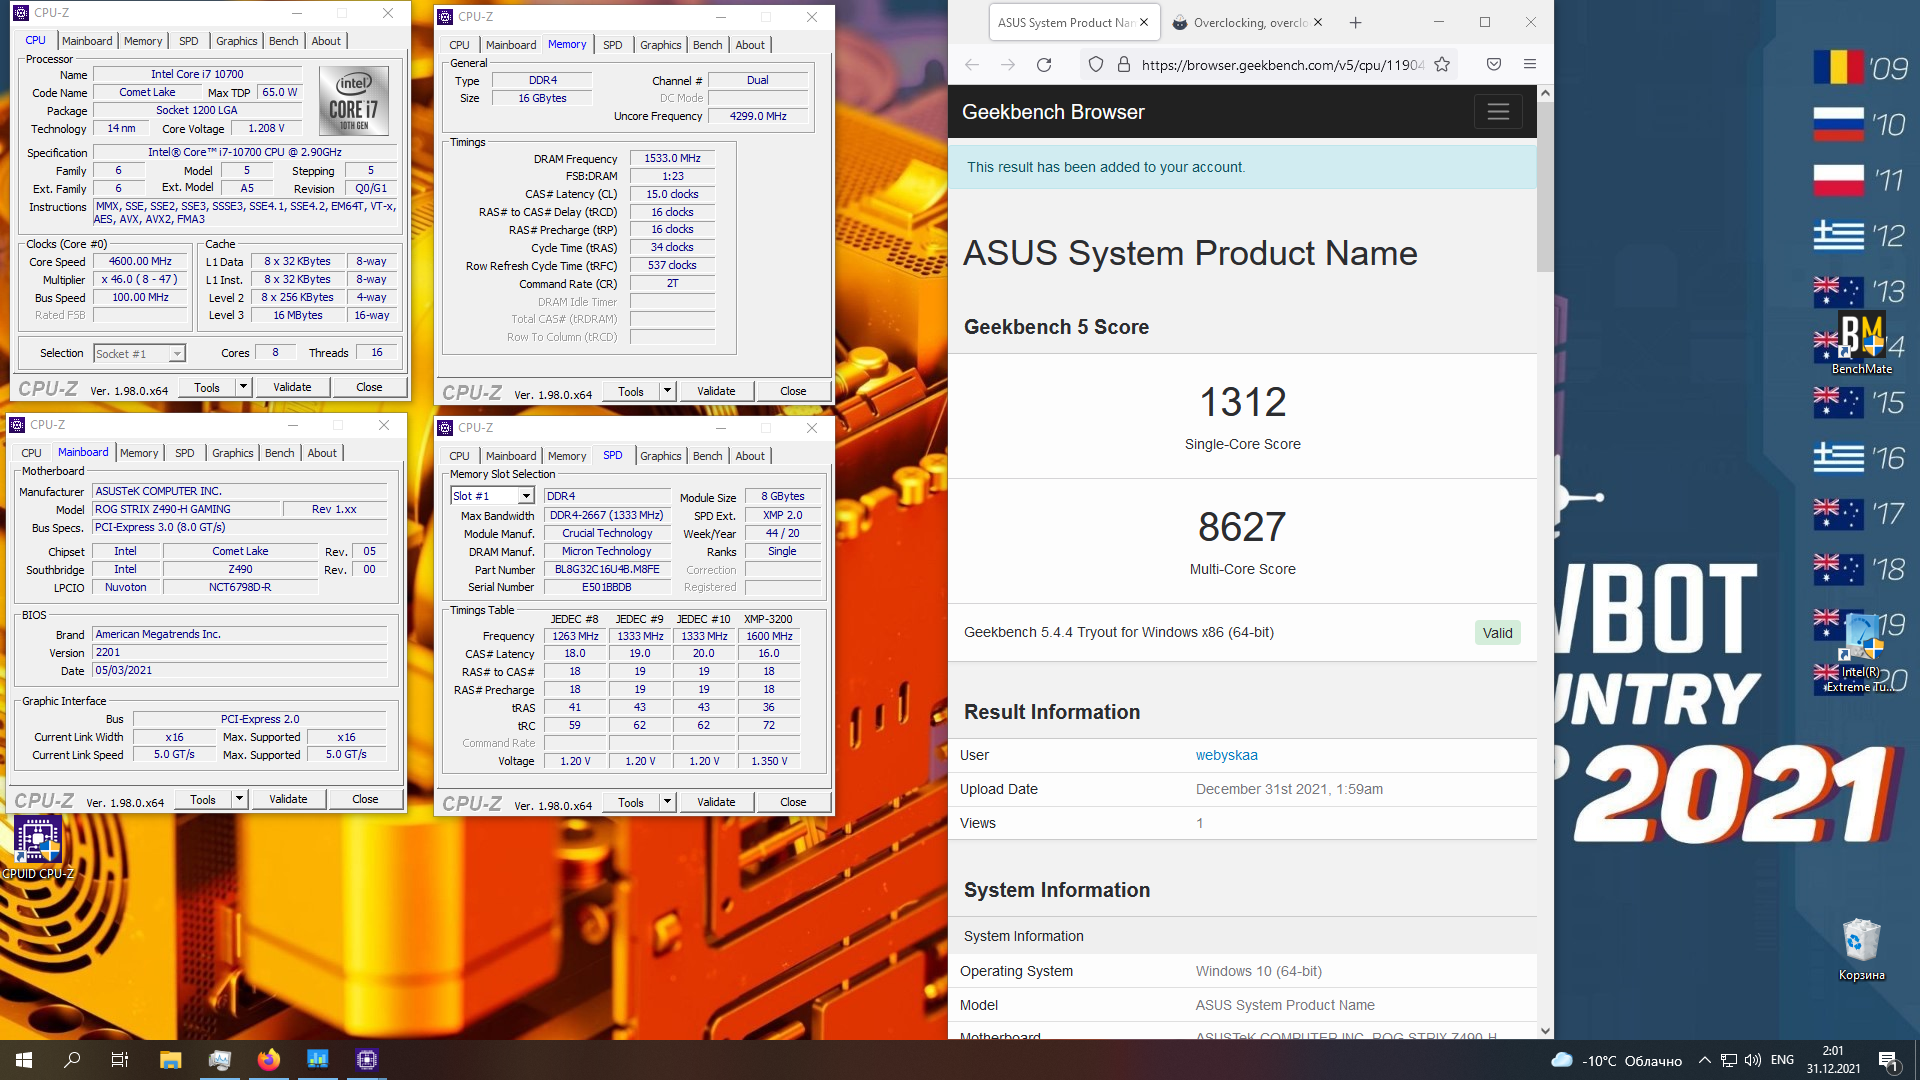Screen dimensions: 1920x1080
Task: Expand Tools arrow in the CPU window
Action: 243,387
